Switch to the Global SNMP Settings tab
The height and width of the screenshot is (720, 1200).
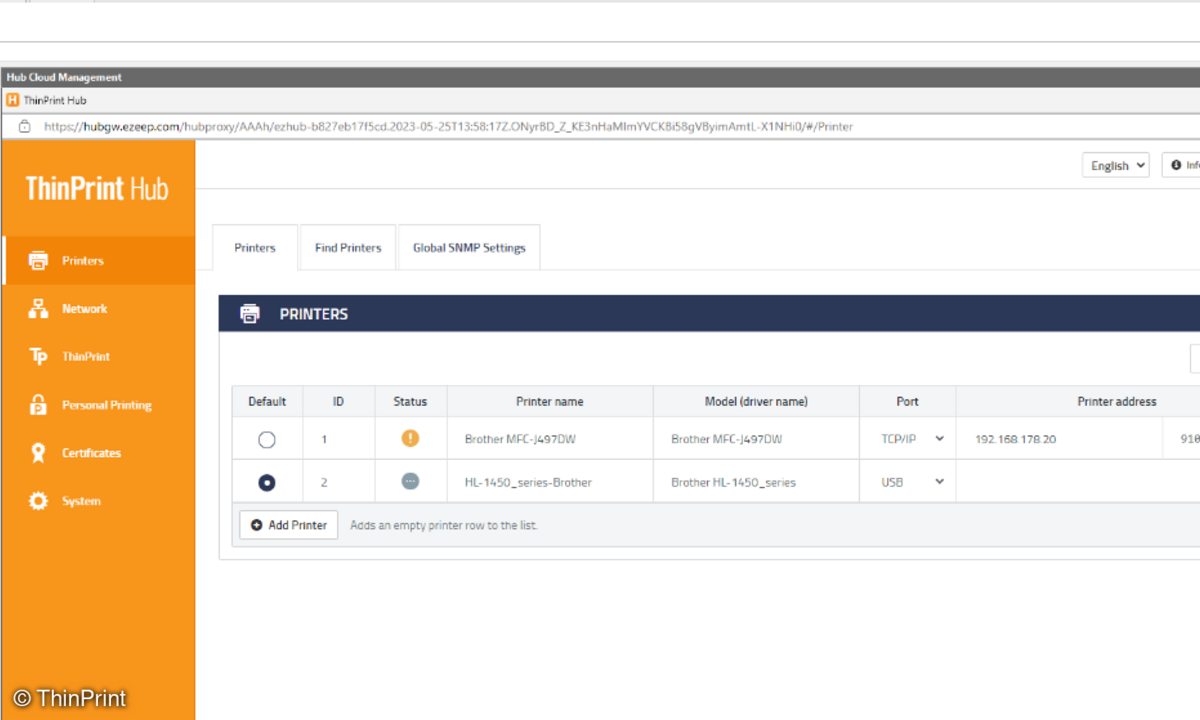click(x=469, y=248)
